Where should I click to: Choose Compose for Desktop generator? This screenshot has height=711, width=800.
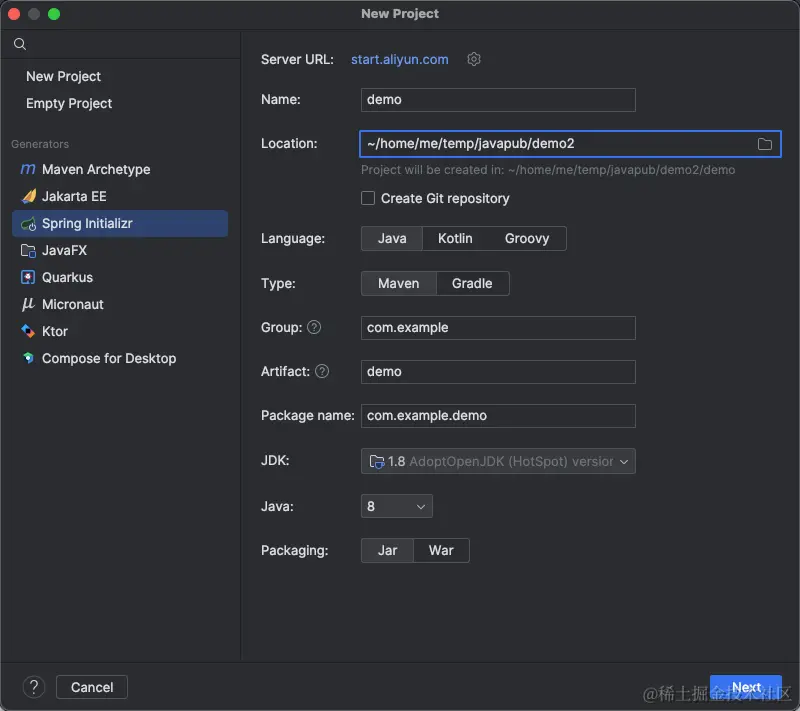coord(120,359)
